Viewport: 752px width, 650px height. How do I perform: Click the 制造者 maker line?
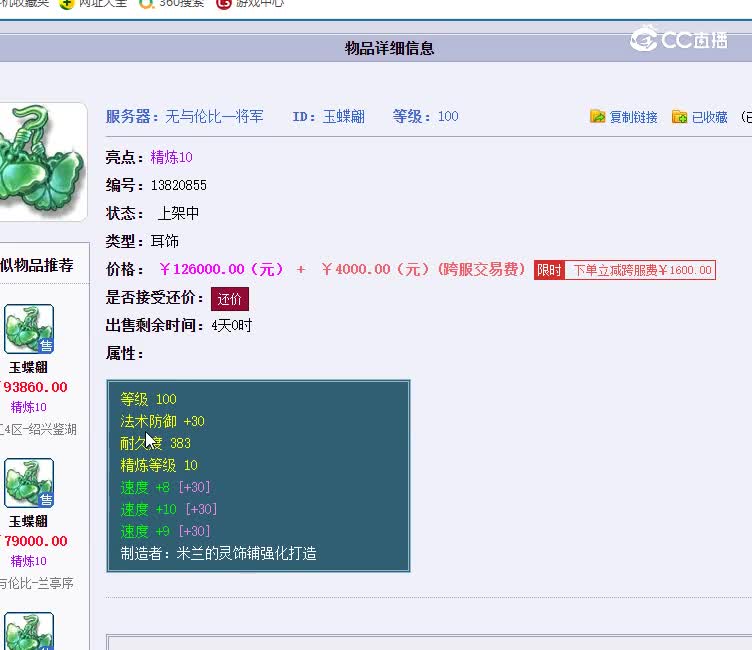pos(218,554)
